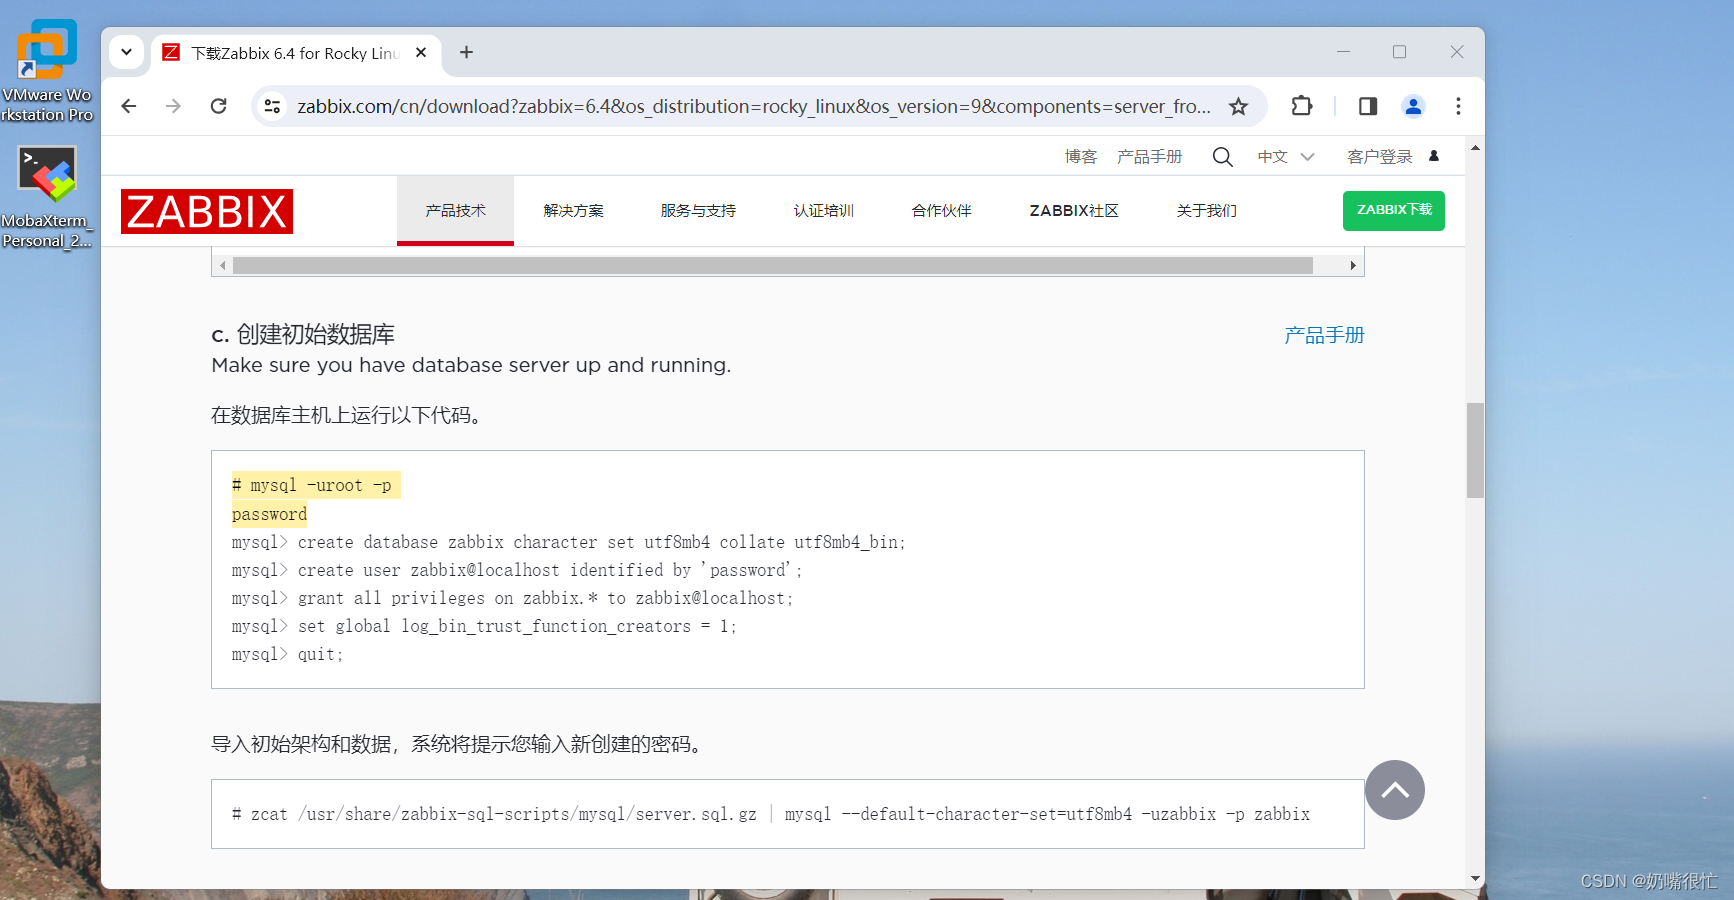Image resolution: width=1734 pixels, height=900 pixels.
Task: Click the zabbix.com address bar URL
Action: 753,106
